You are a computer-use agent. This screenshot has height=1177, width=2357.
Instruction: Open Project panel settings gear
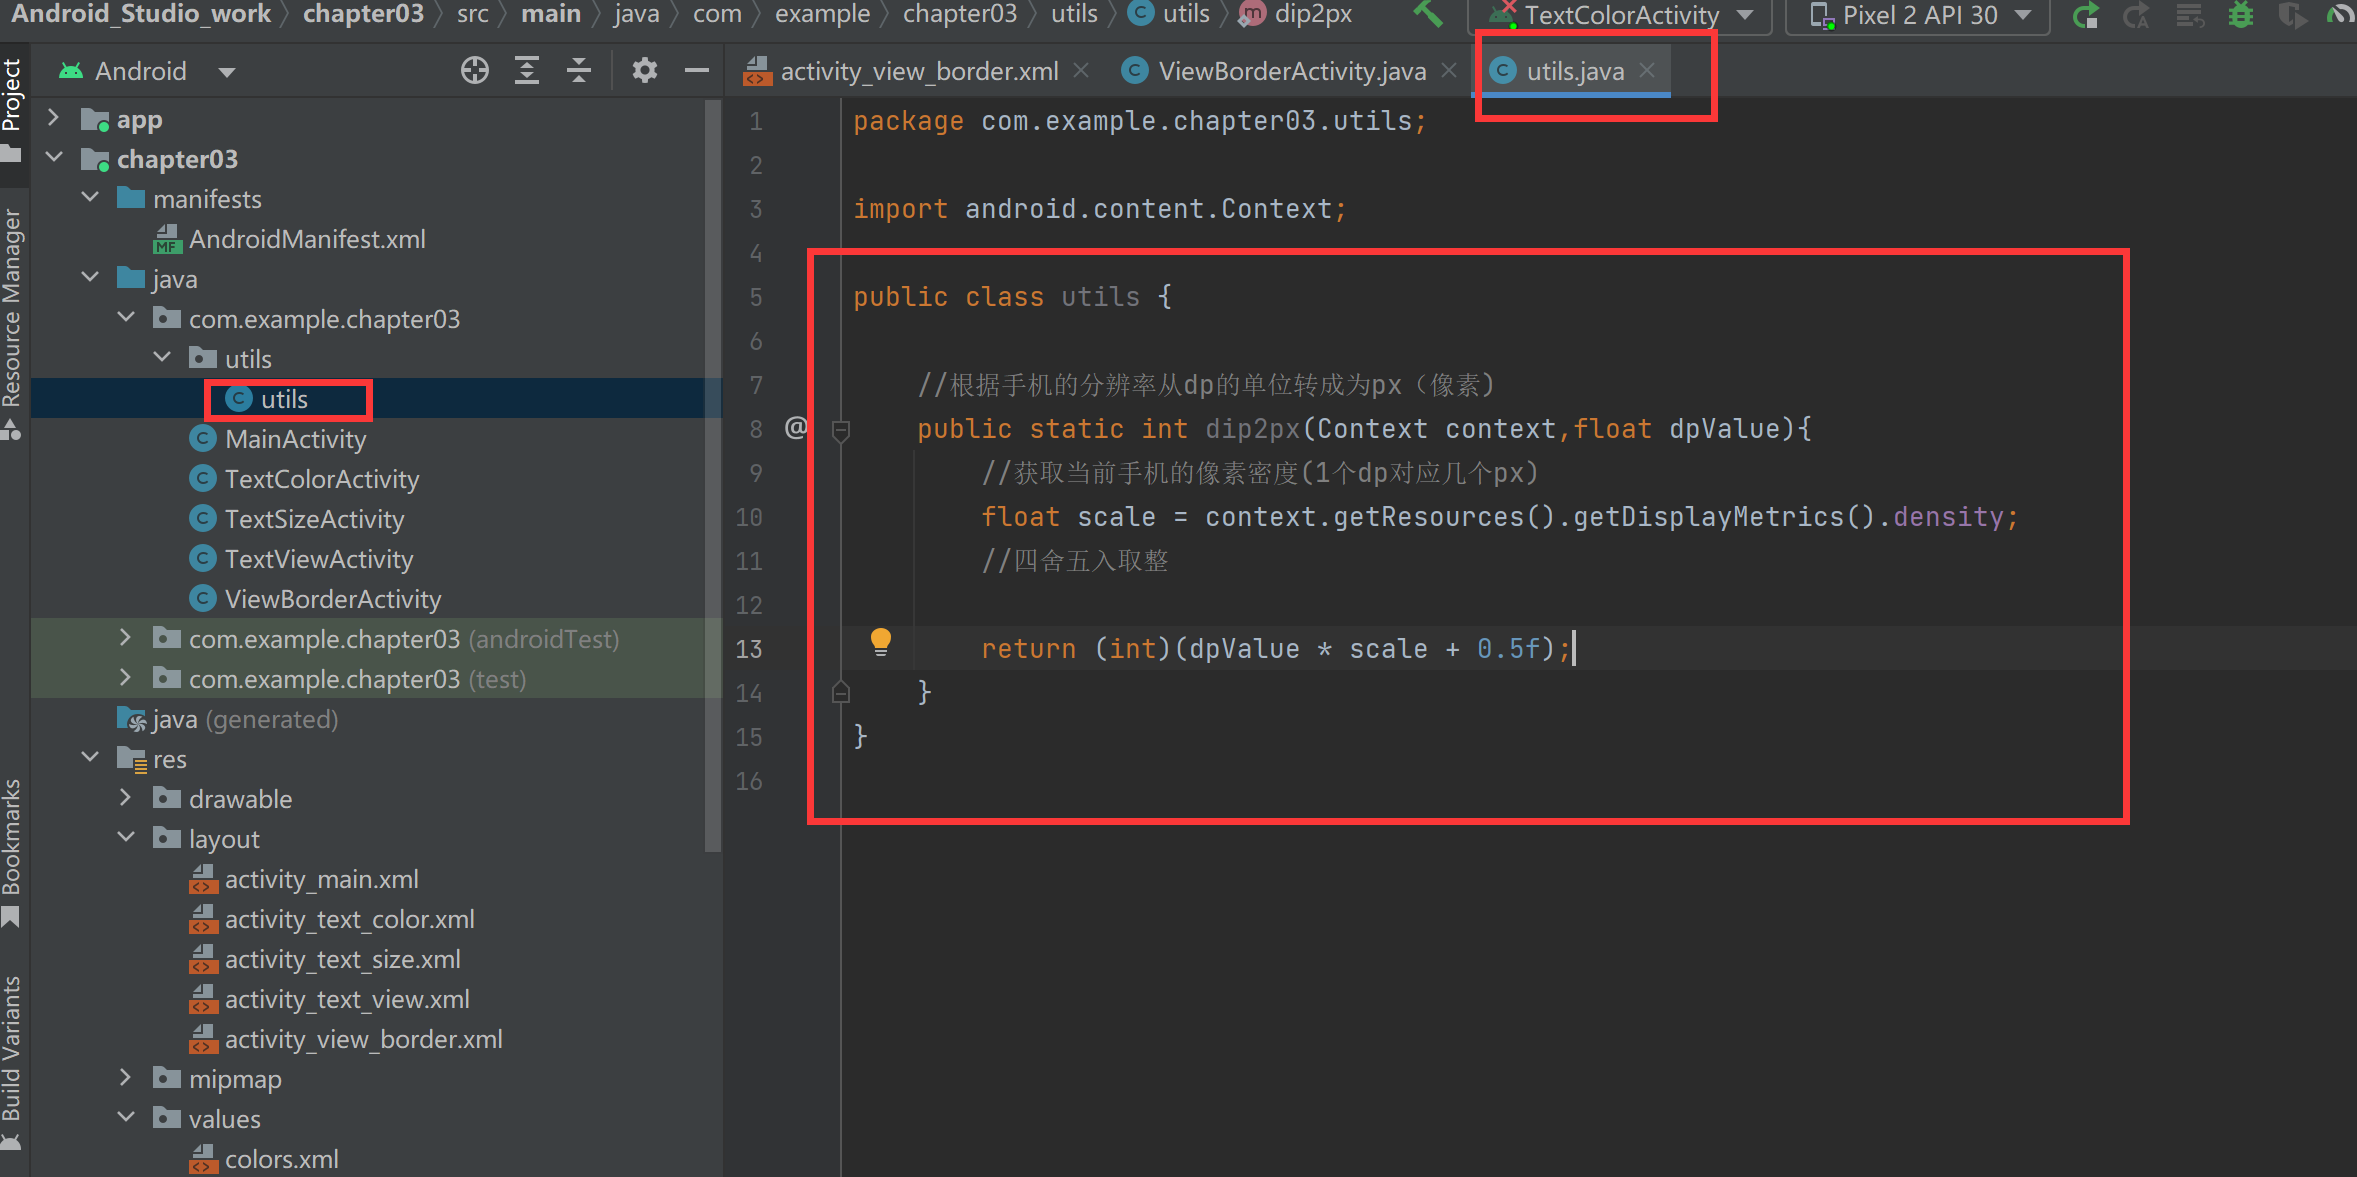645,70
